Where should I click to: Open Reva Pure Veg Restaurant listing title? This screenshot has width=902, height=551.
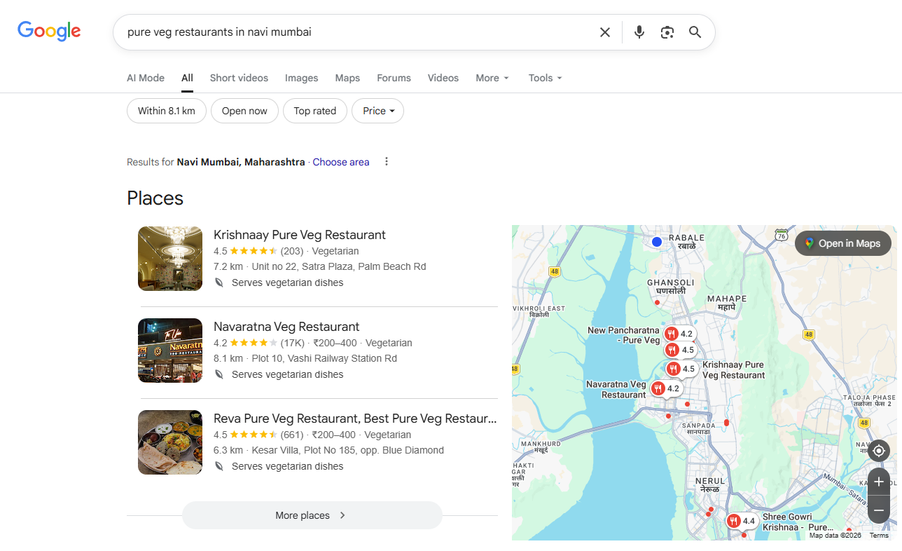coord(355,419)
